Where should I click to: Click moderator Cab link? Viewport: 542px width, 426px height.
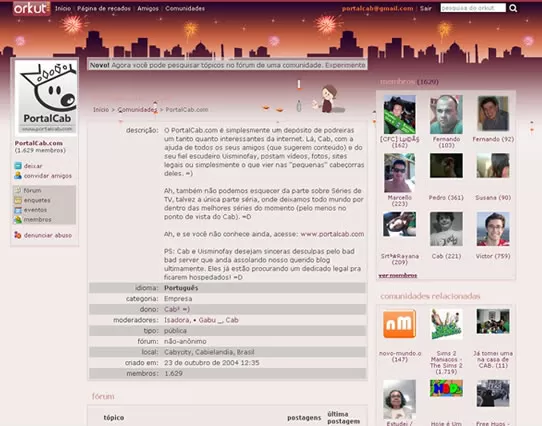232,320
